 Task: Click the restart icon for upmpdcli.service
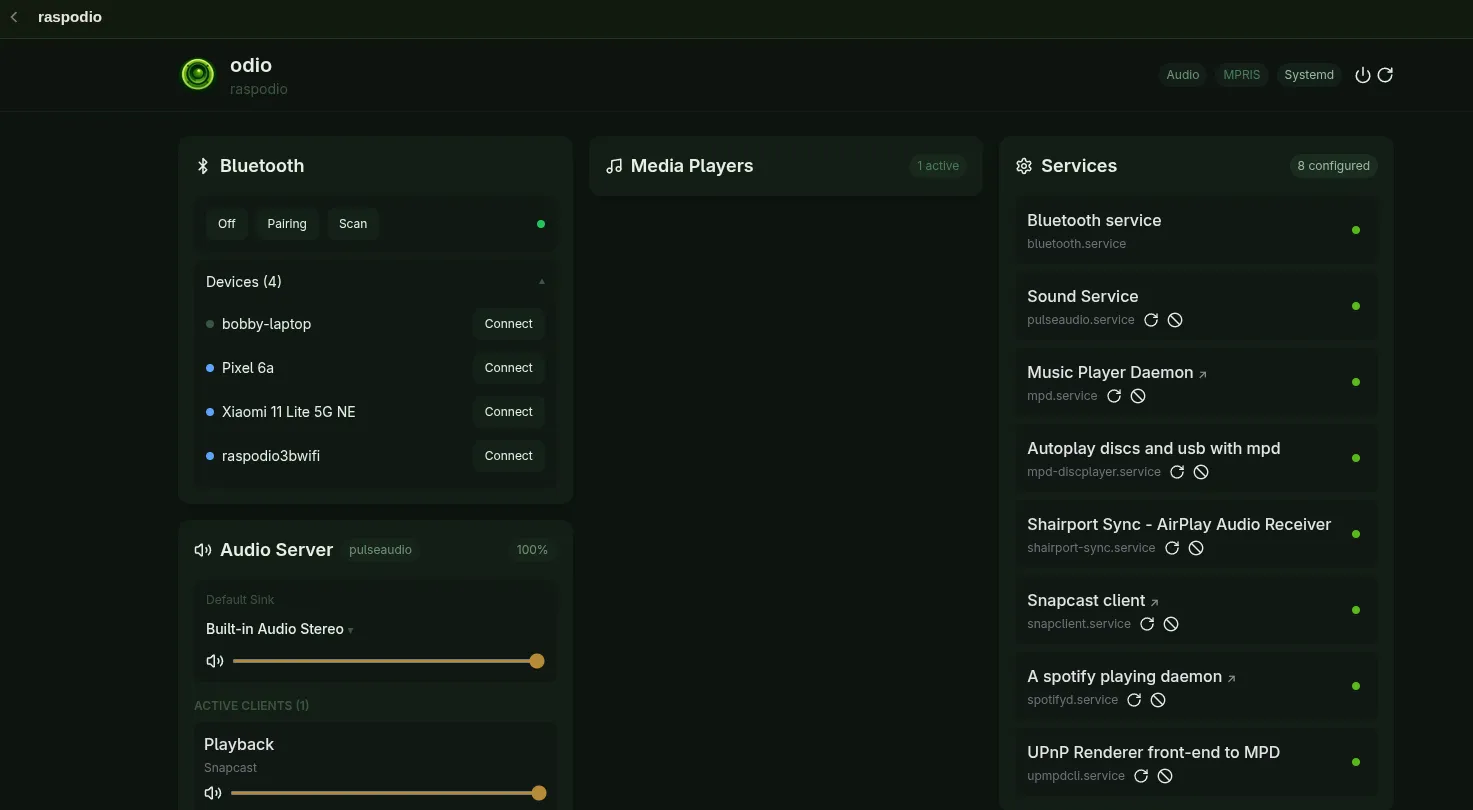(1141, 776)
